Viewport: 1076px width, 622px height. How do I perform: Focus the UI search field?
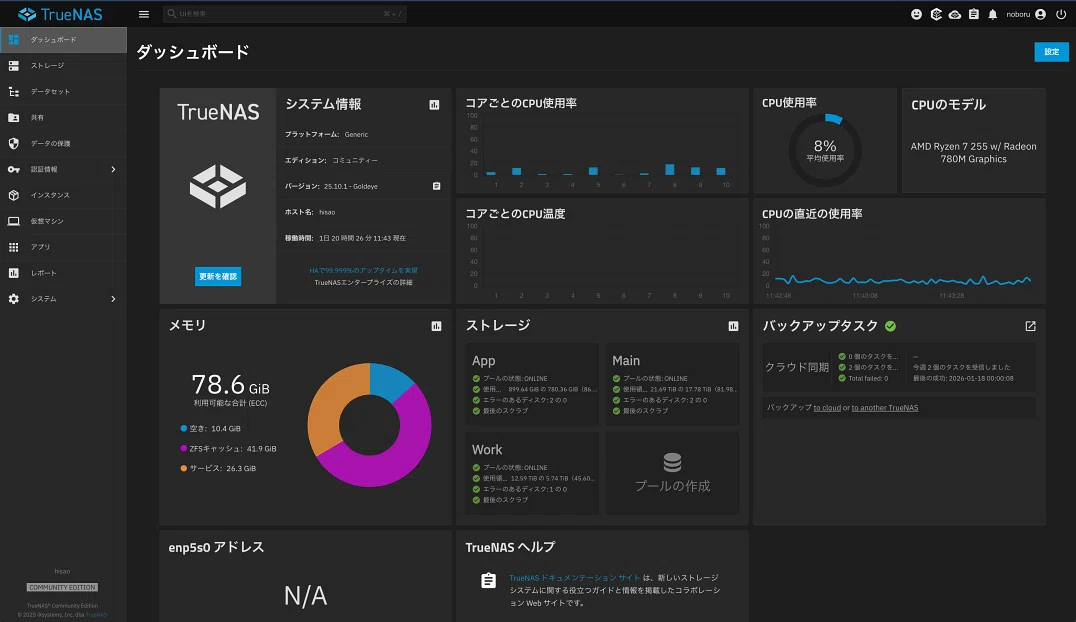pyautogui.click(x=285, y=14)
